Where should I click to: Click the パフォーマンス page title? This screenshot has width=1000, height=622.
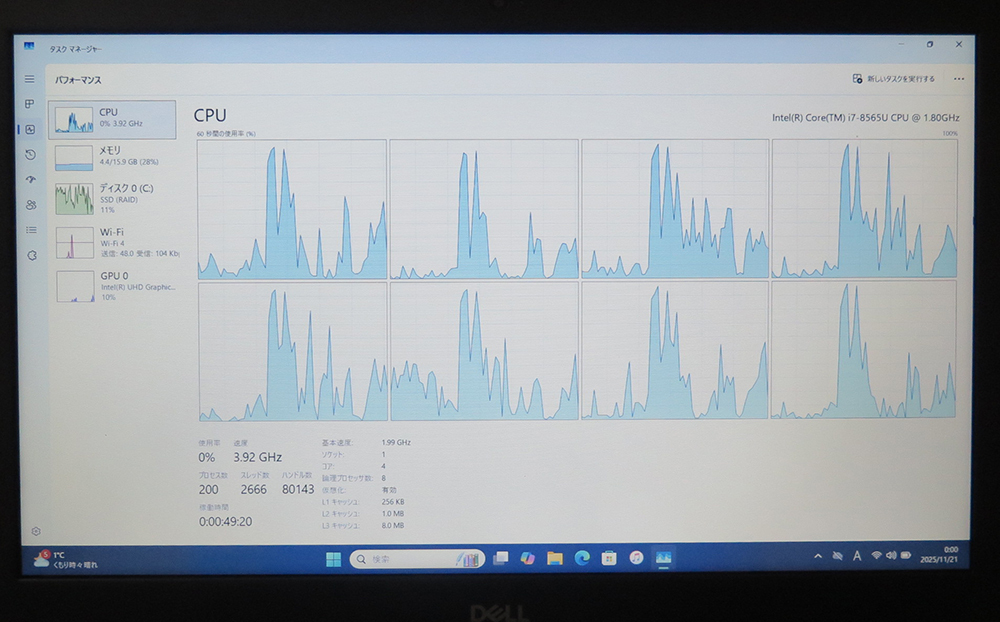point(78,80)
